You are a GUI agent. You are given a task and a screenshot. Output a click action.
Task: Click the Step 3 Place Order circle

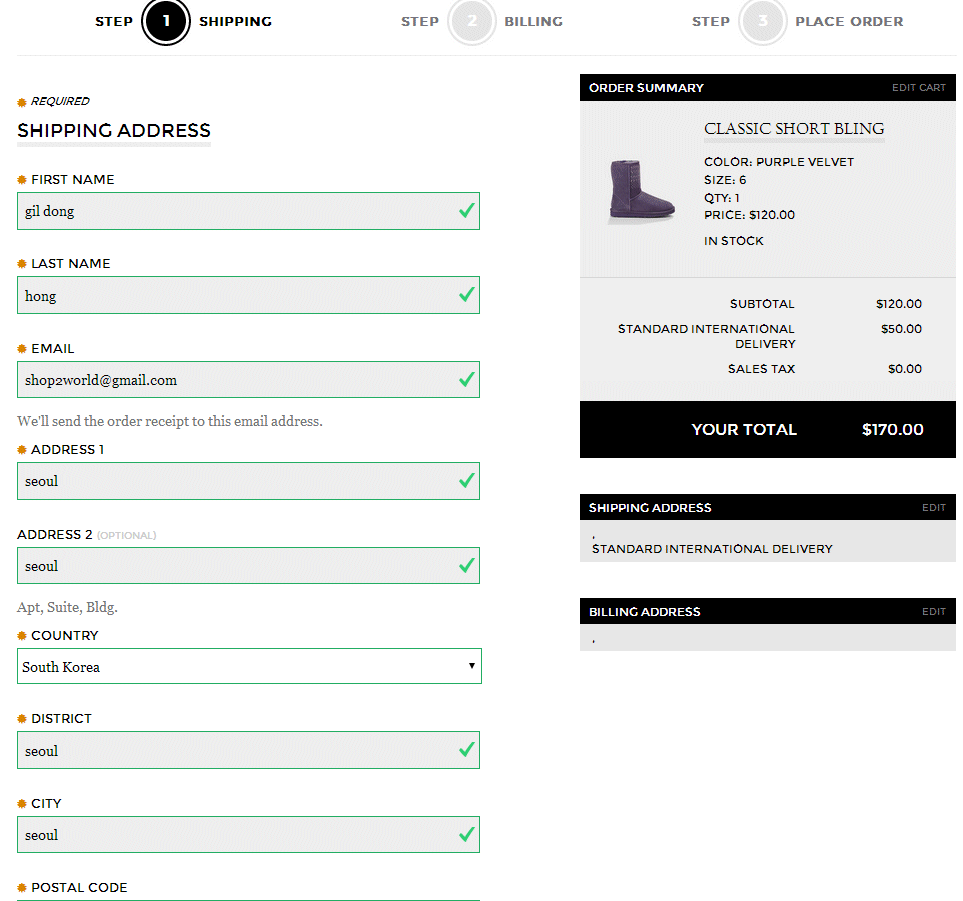coord(762,22)
